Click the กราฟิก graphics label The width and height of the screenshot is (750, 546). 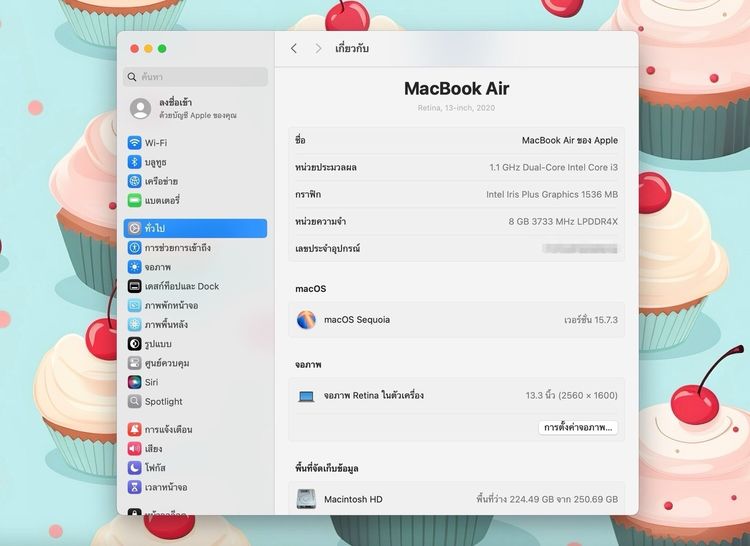point(308,194)
